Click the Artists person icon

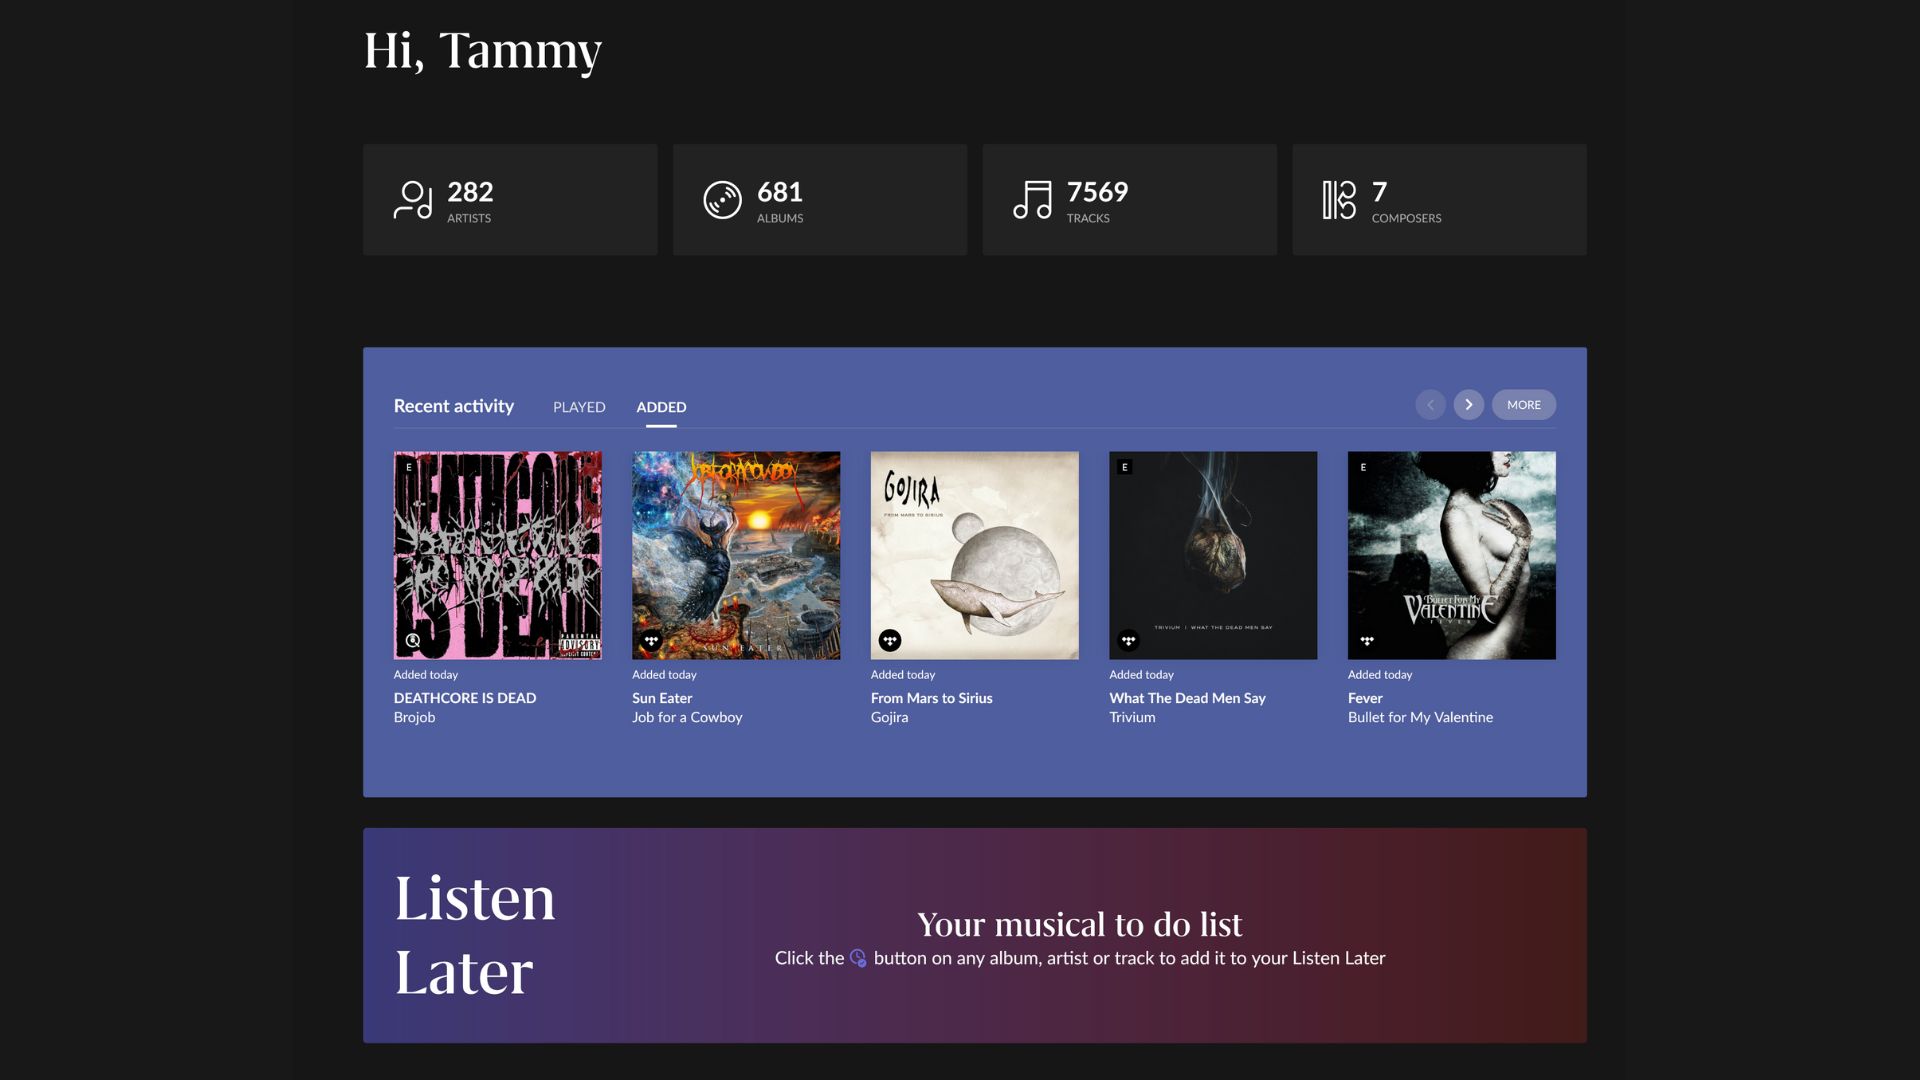(x=413, y=200)
